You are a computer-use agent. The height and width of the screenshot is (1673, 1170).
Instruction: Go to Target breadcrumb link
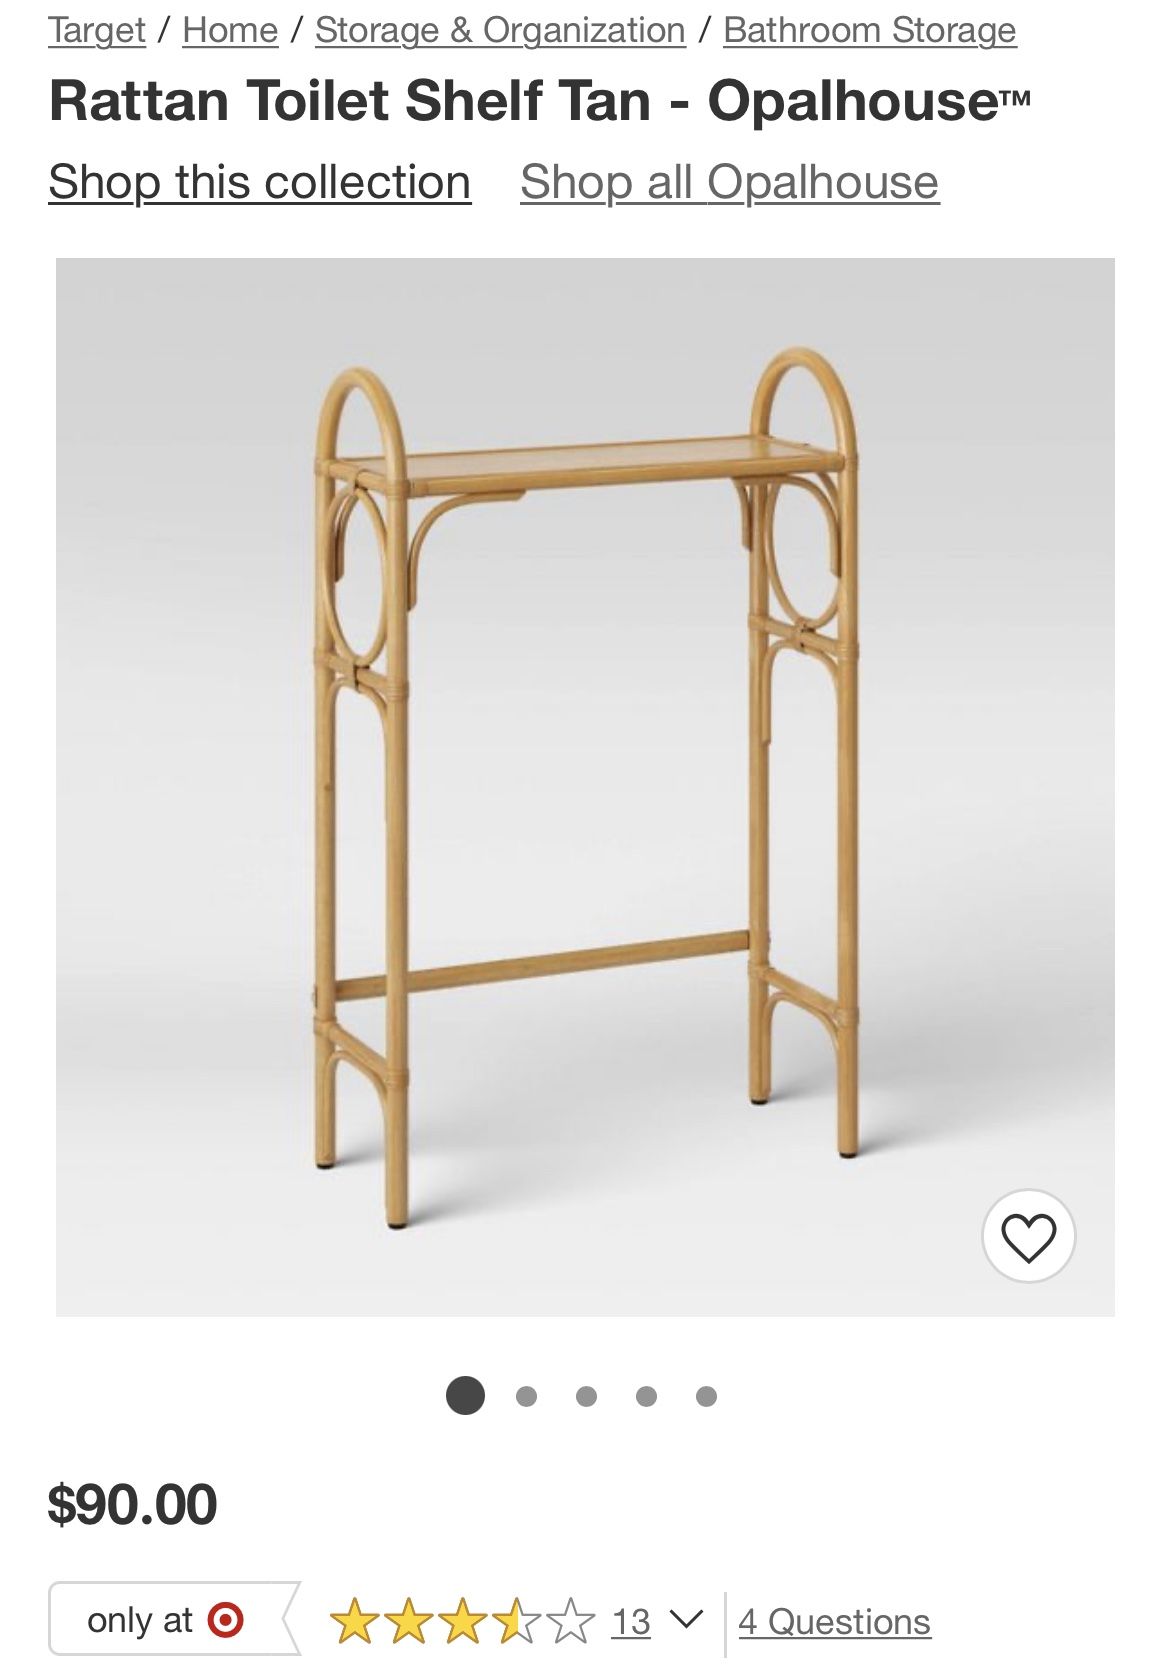tap(97, 30)
